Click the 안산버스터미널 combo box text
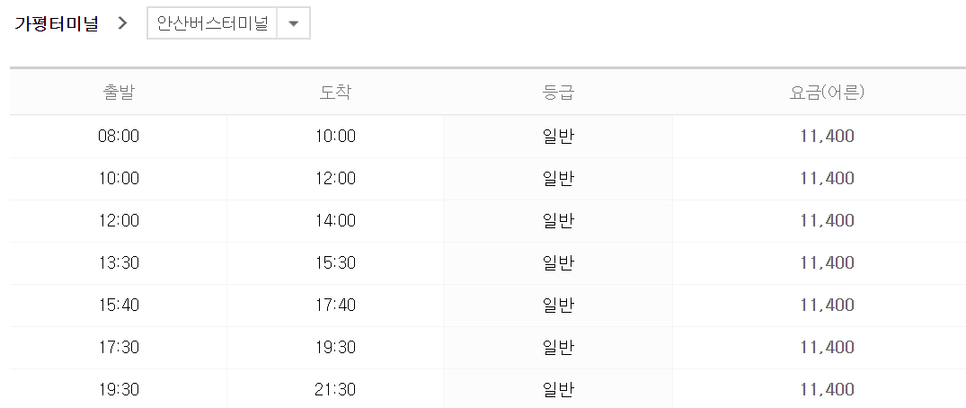The image size is (966, 408). click(213, 24)
